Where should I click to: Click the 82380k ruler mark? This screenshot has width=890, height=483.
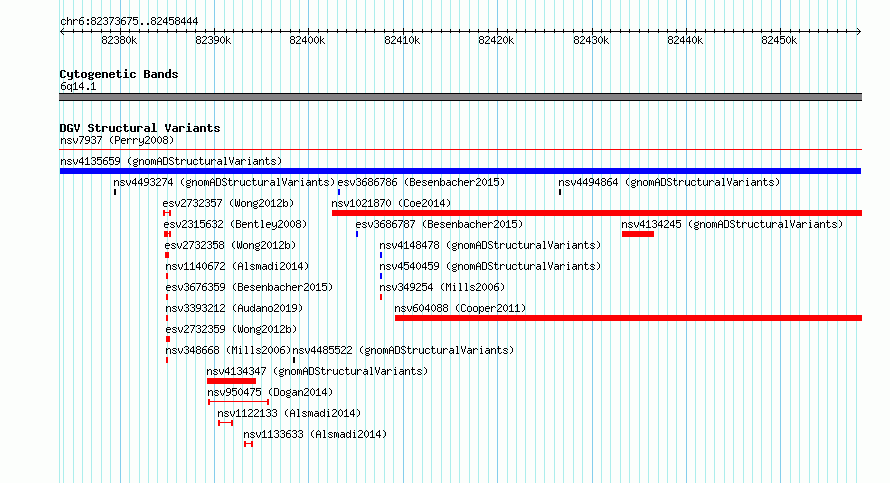tap(119, 40)
